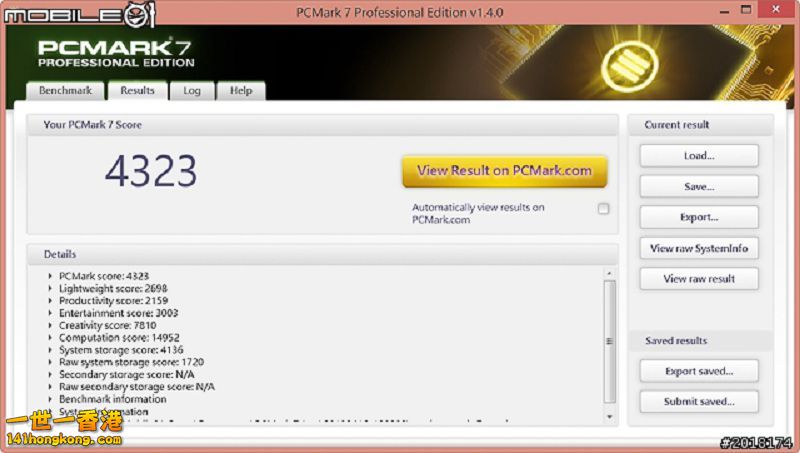Viewport: 800px width, 453px height.
Task: Expand Benchmark information in Details
Action: pos(50,399)
